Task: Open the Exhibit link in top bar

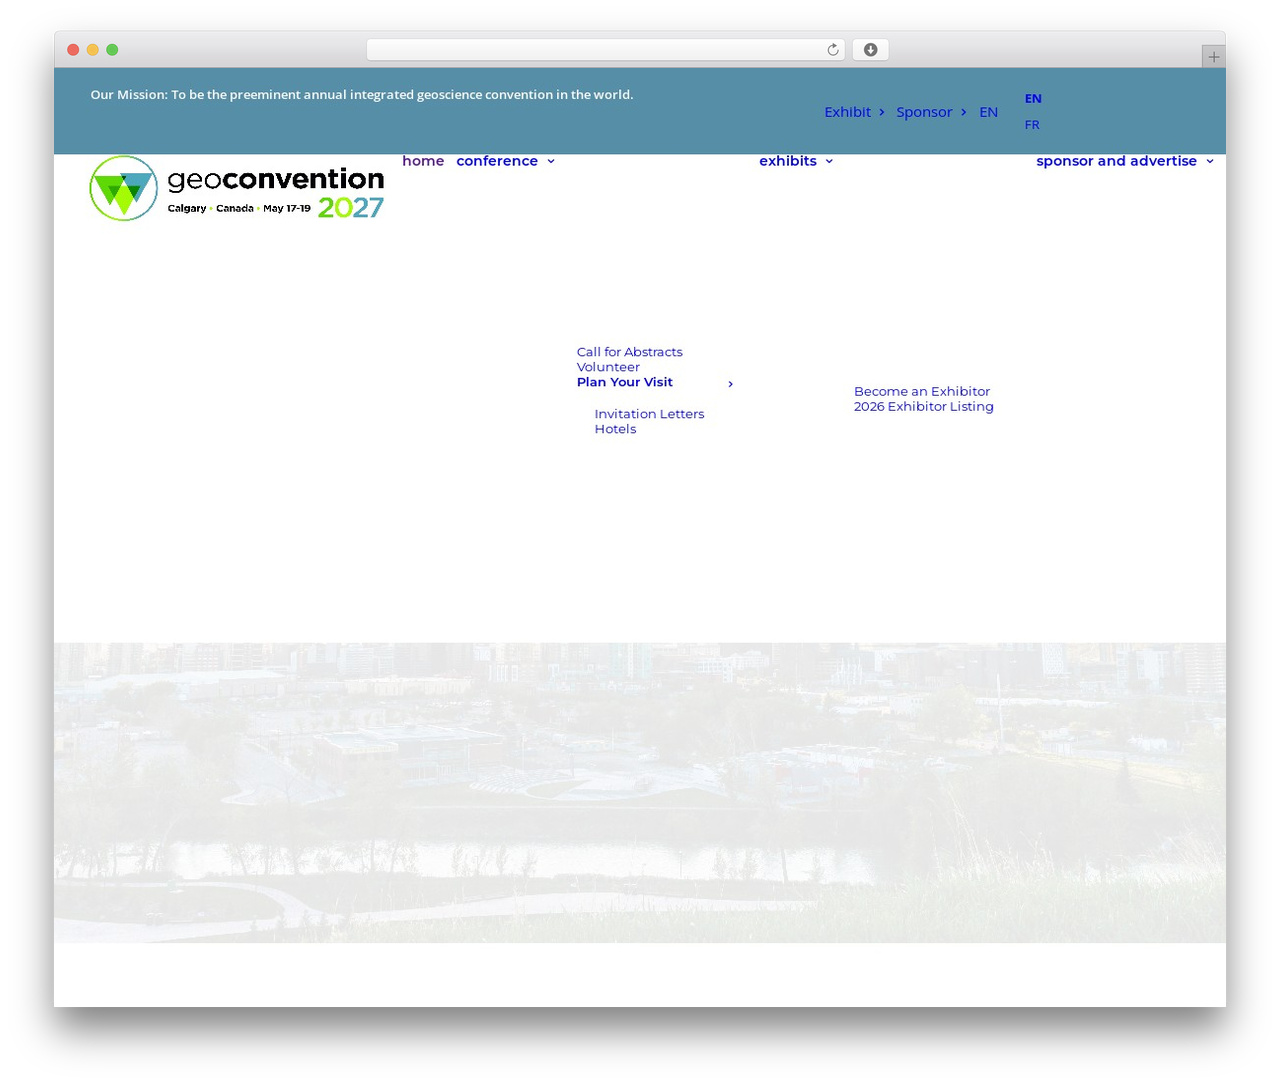Action: click(847, 112)
